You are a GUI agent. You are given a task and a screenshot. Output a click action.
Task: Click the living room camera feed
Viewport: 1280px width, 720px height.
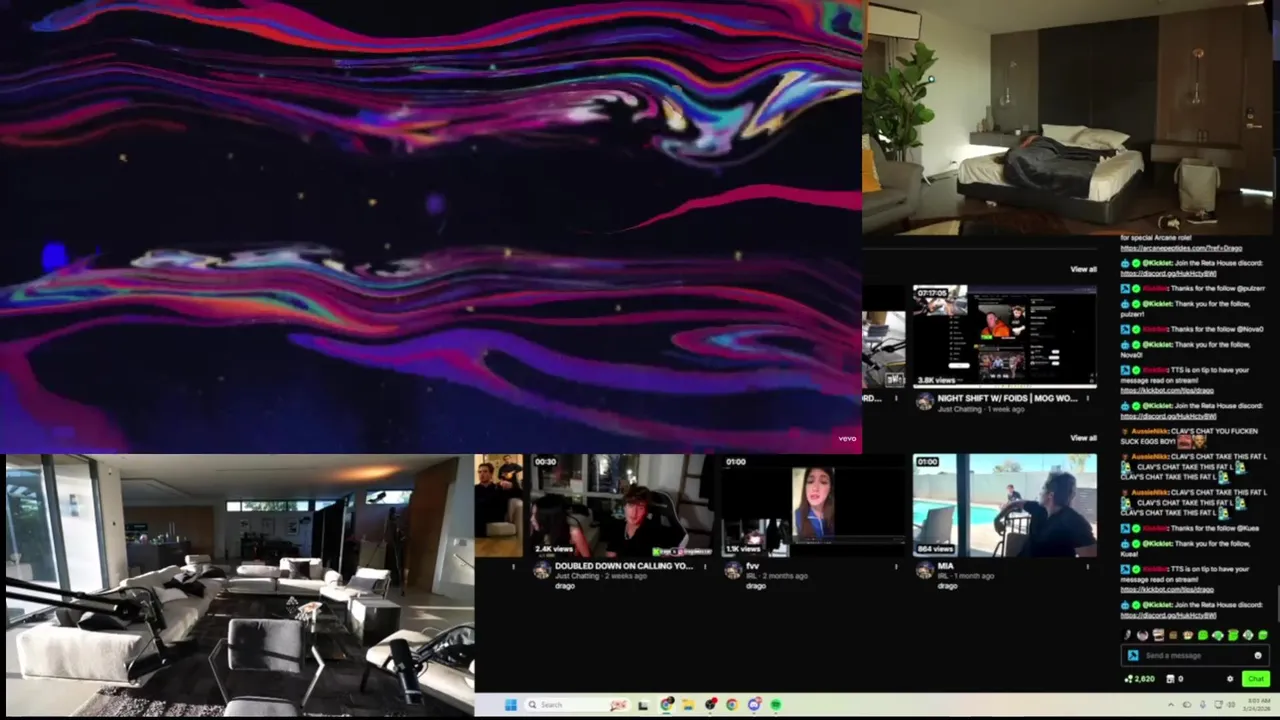click(x=238, y=585)
